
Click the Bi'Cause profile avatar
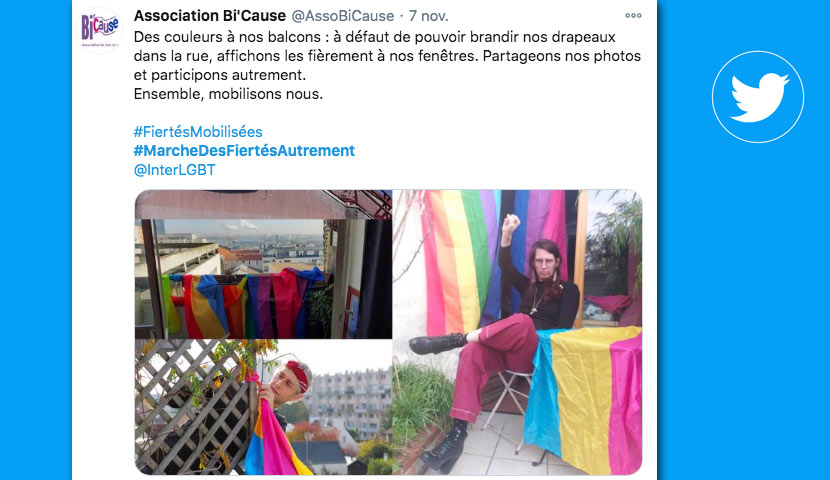(100, 29)
